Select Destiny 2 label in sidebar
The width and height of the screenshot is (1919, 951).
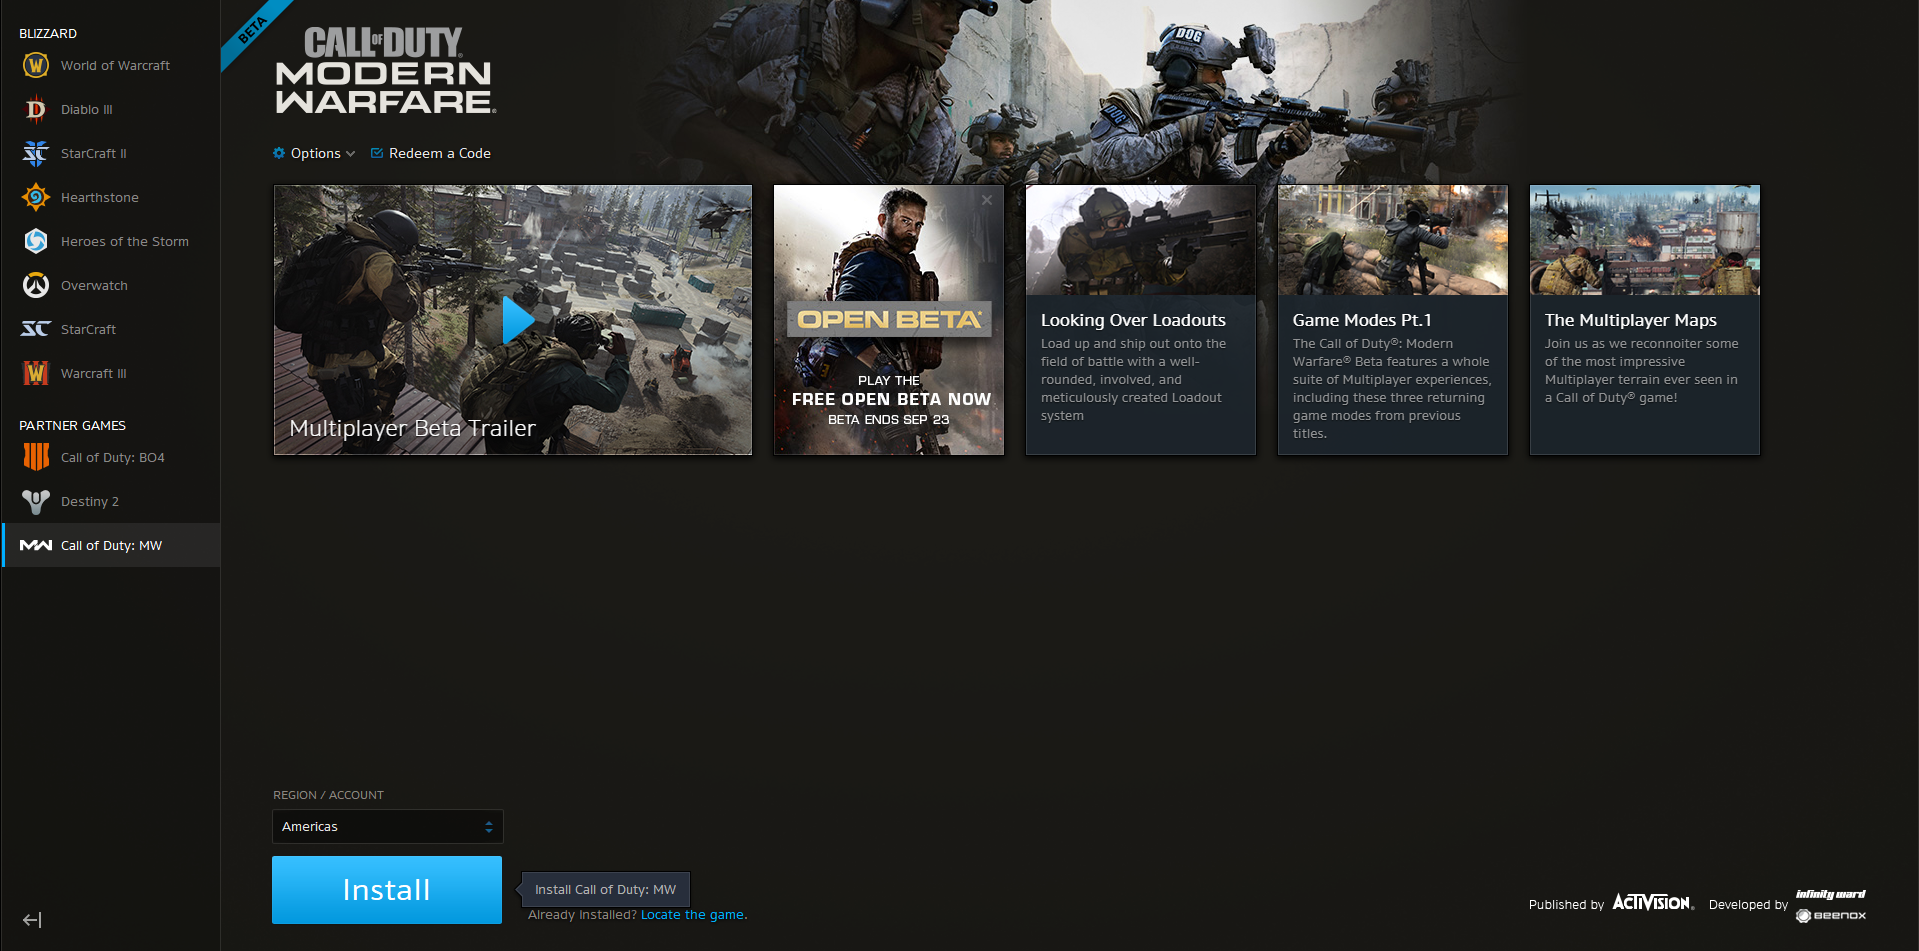90,501
